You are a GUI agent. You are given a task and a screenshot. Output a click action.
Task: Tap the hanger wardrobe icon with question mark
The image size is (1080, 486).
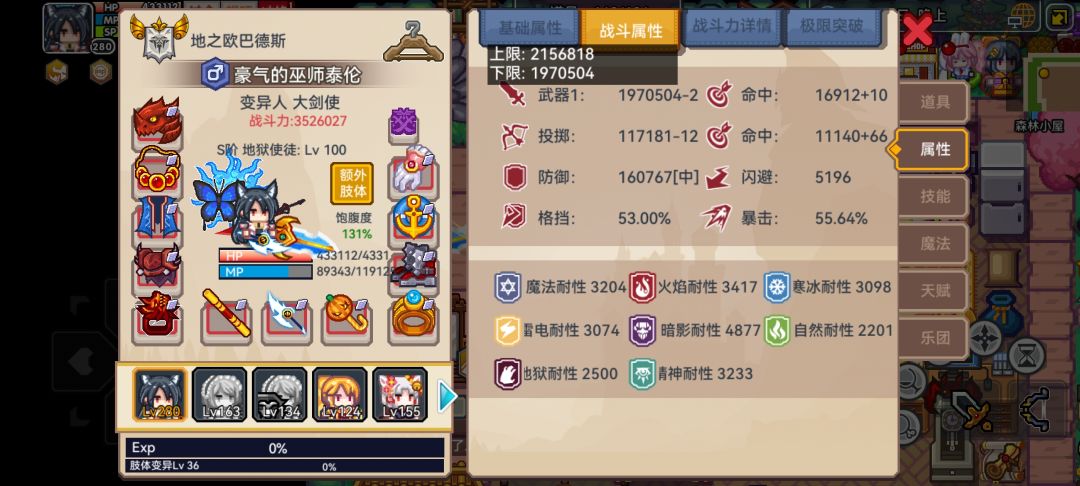[413, 41]
